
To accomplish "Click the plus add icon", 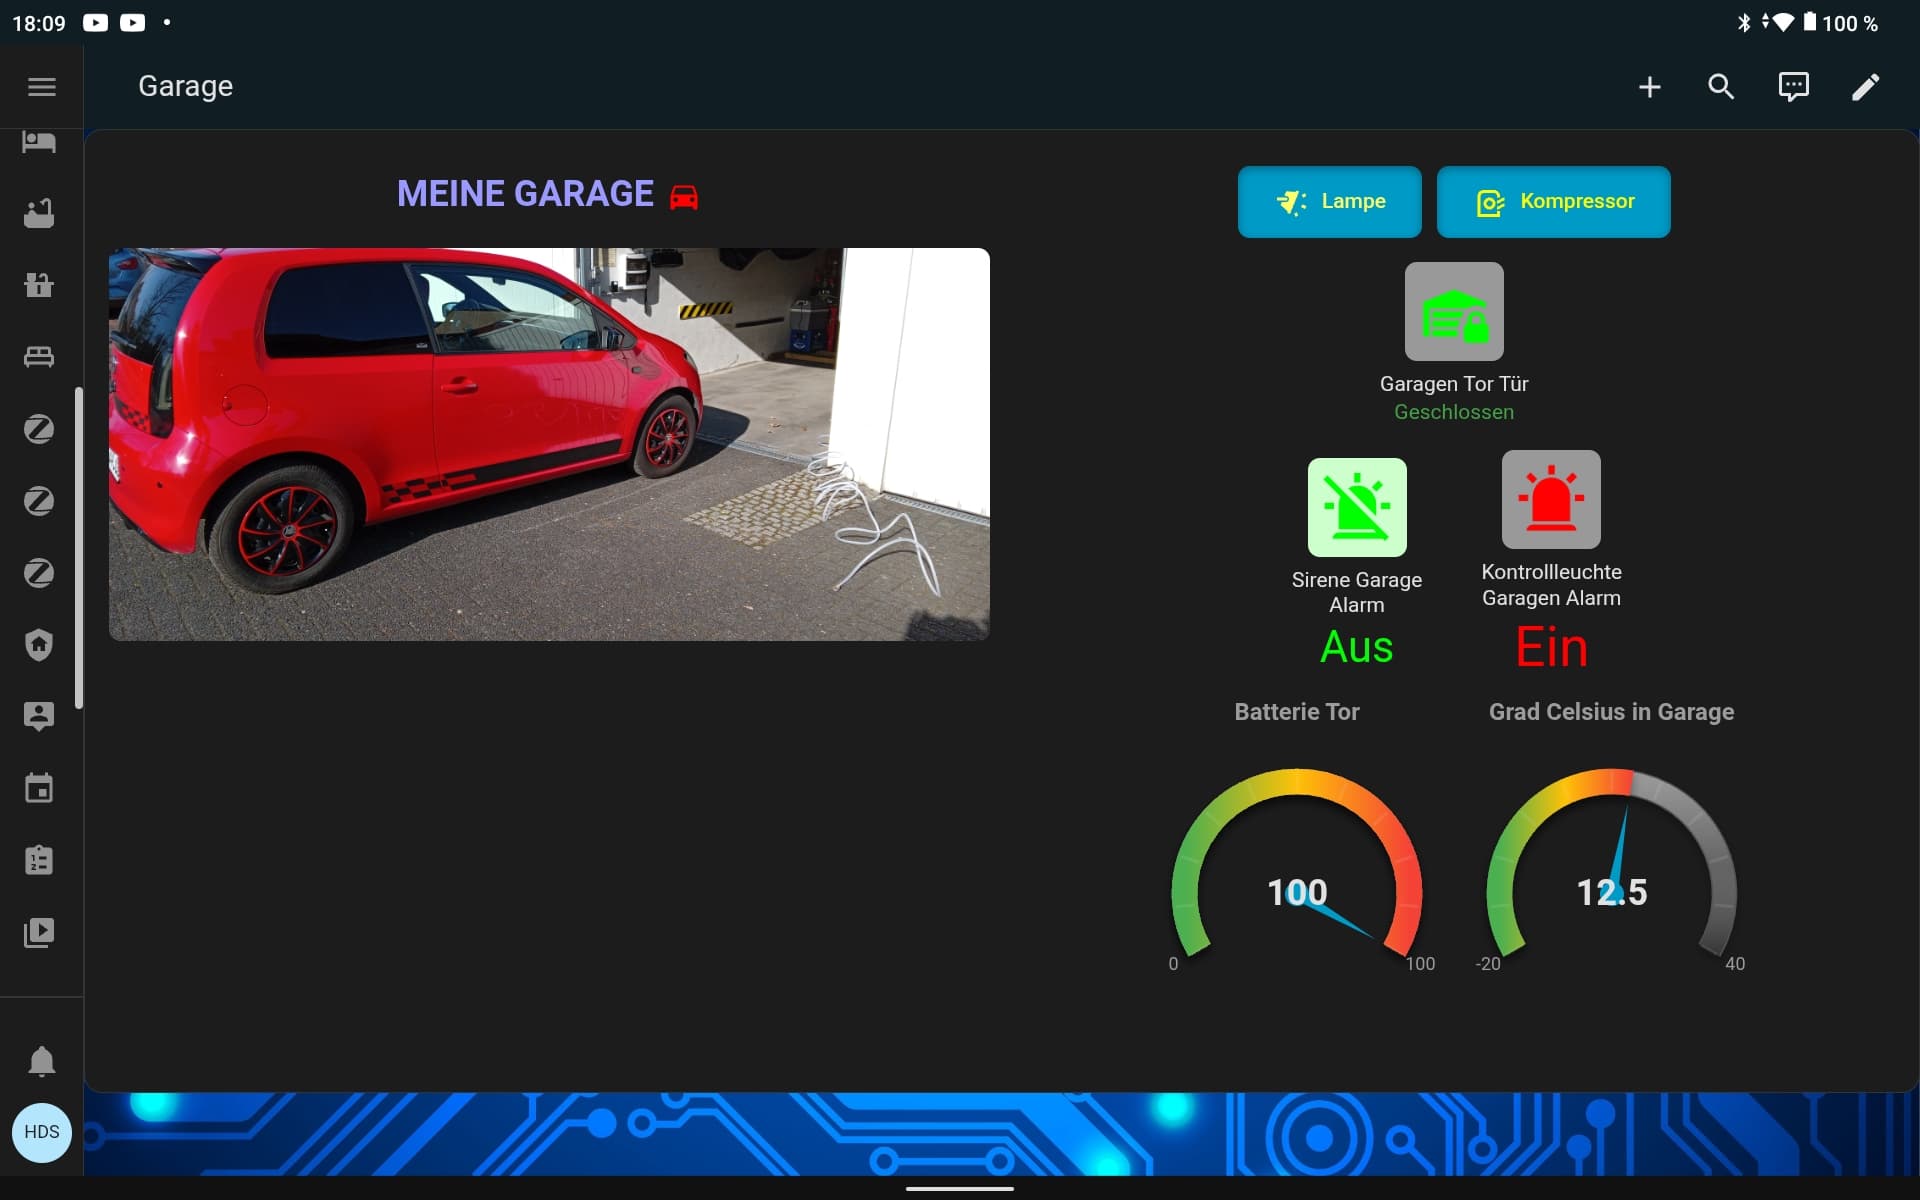I will pos(1649,87).
